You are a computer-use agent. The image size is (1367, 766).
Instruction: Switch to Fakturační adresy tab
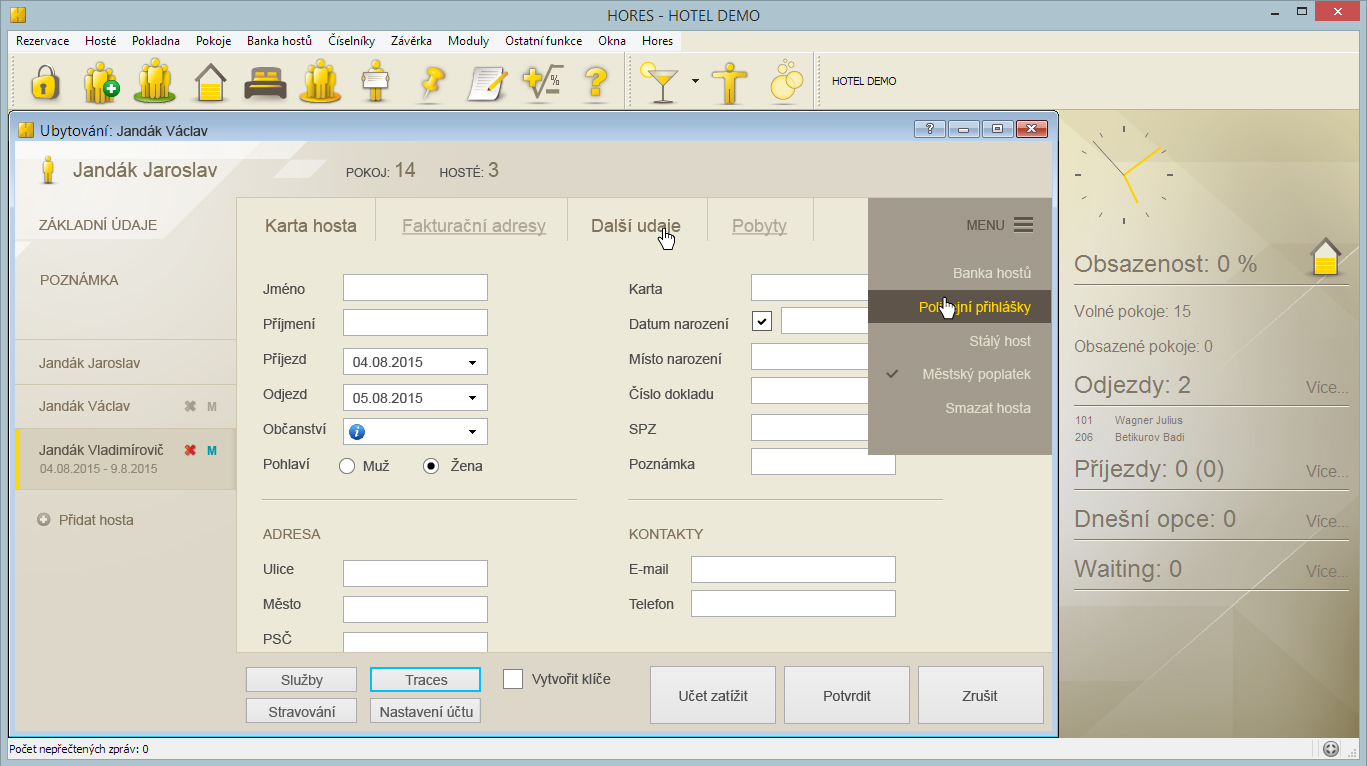coord(474,226)
